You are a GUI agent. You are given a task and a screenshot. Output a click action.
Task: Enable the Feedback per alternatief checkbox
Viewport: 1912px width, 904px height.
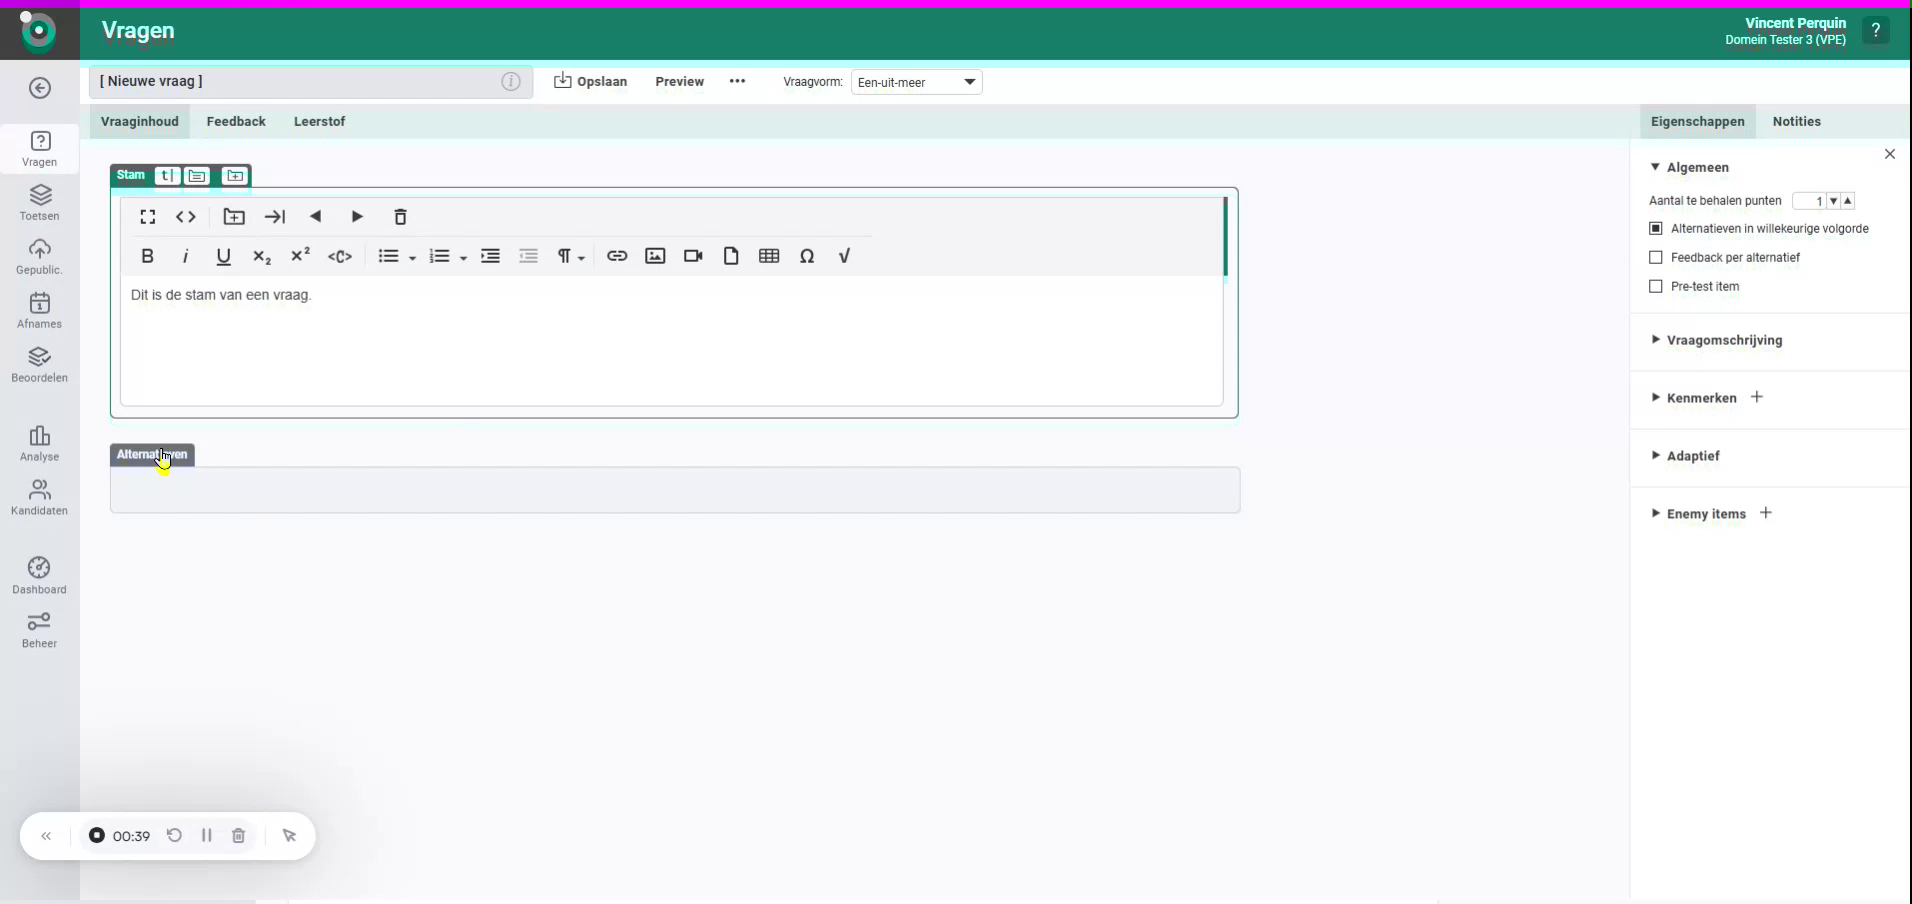point(1656,257)
